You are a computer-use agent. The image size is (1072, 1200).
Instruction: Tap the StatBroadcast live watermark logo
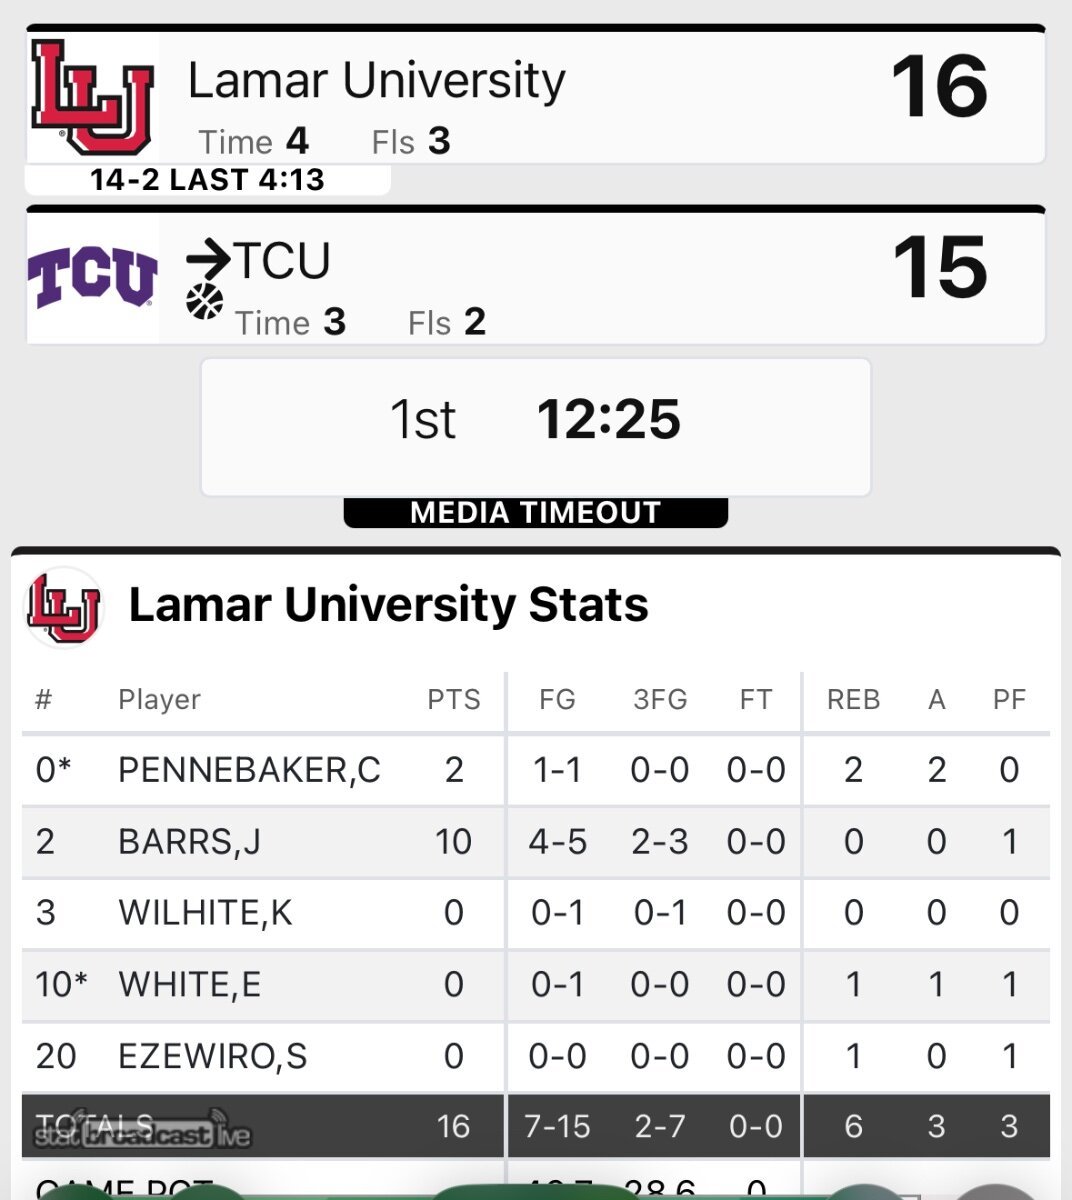pyautogui.click(x=142, y=1135)
